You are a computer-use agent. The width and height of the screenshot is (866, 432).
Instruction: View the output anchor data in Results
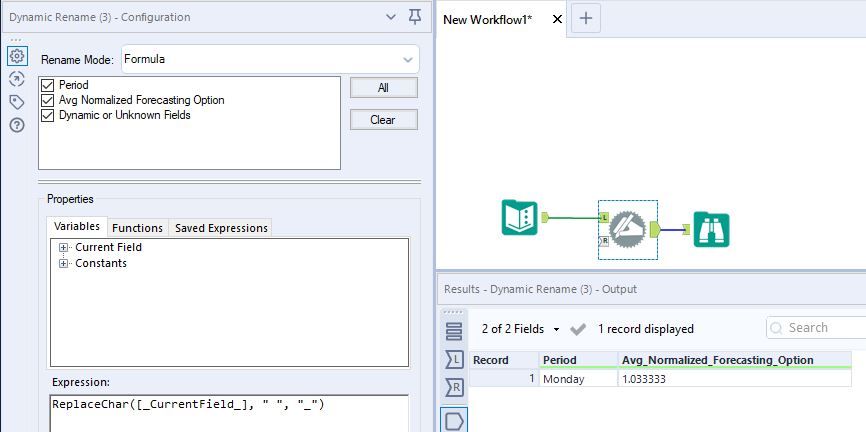[454, 421]
